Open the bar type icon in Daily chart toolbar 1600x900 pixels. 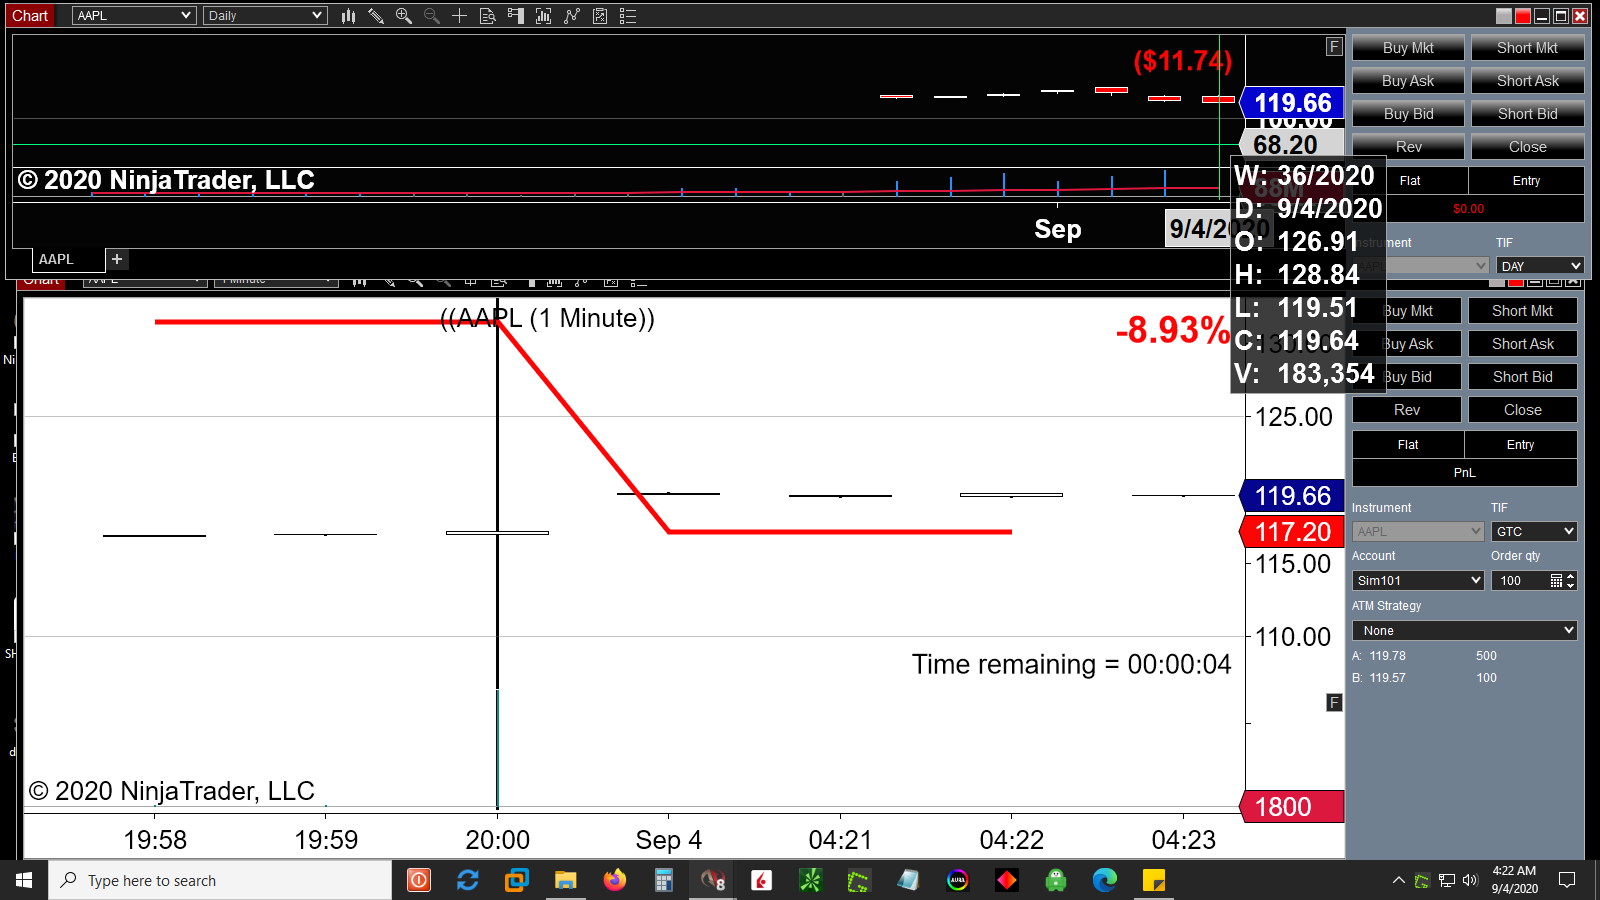click(348, 16)
